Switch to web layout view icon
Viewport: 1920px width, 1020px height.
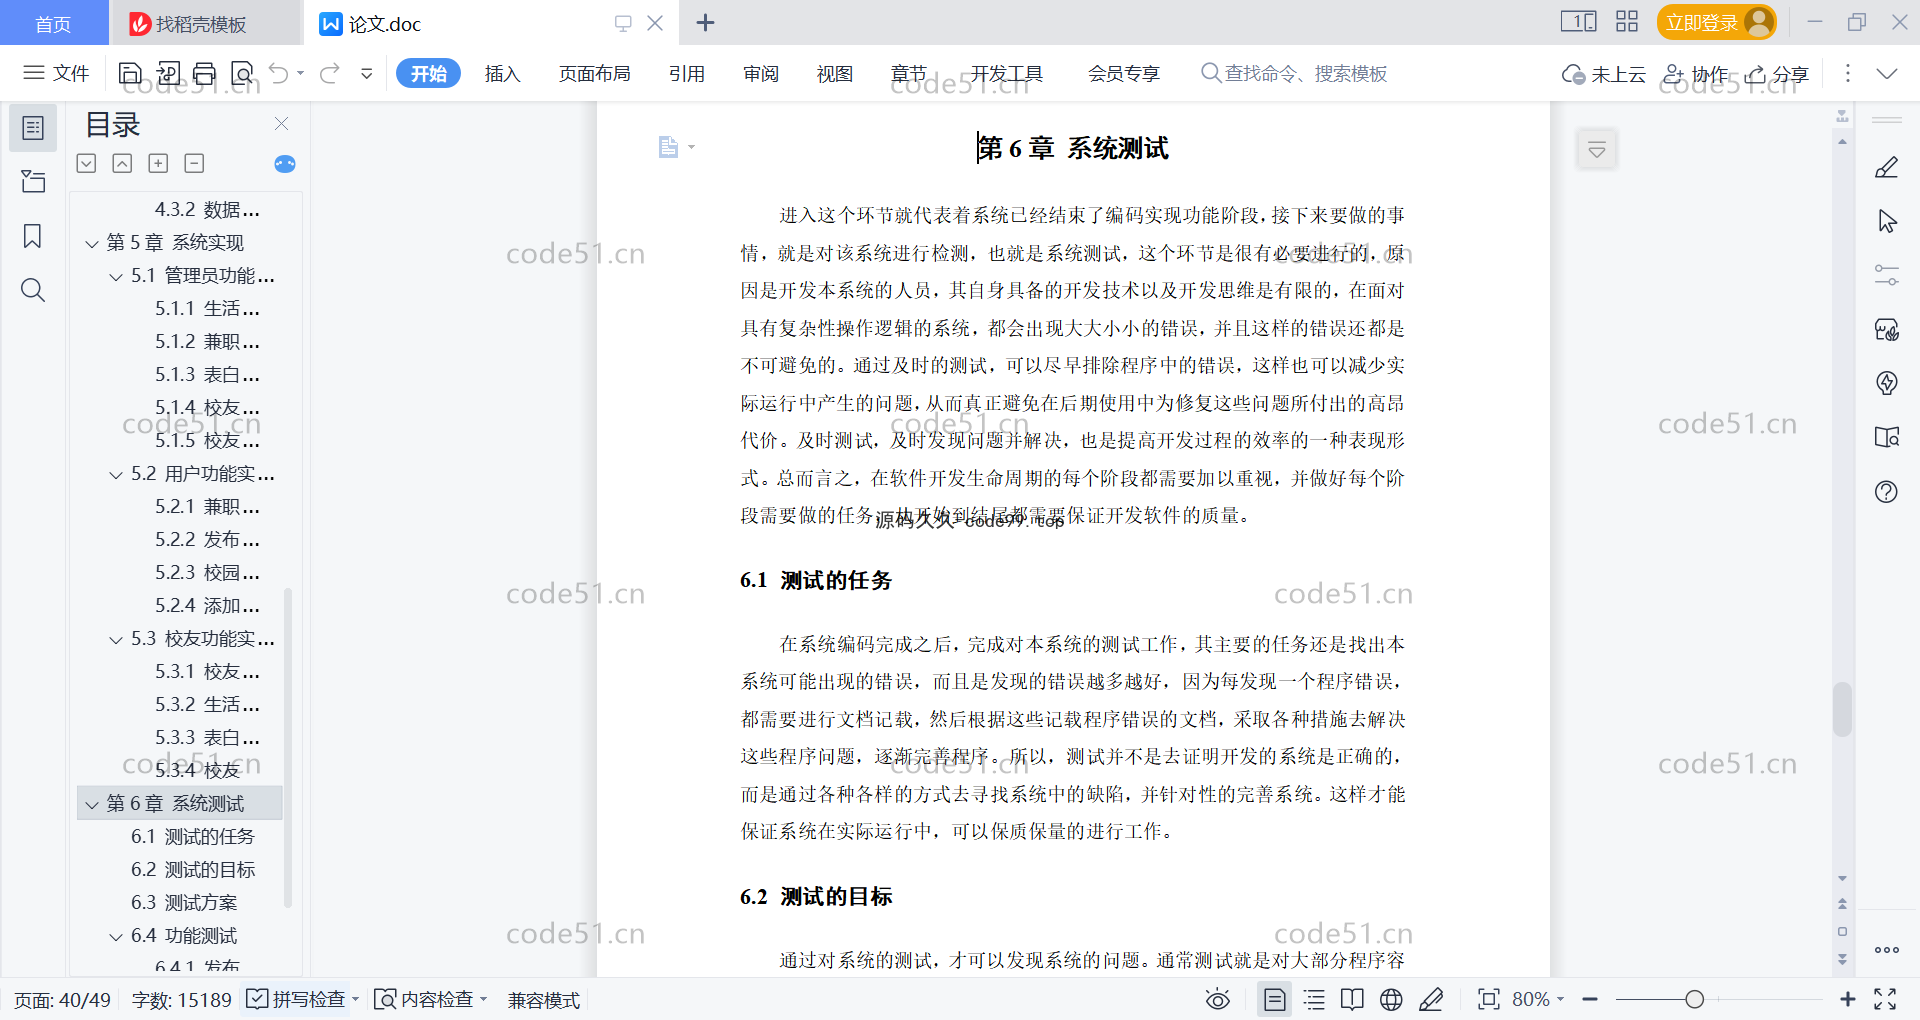click(x=1391, y=999)
